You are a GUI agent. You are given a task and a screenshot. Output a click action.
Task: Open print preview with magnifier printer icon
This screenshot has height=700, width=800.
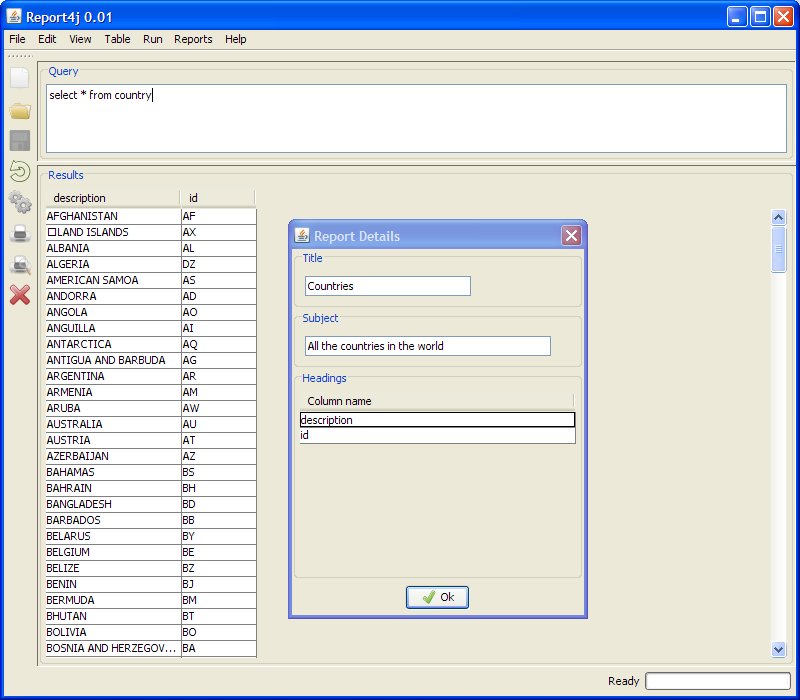pyautogui.click(x=20, y=265)
